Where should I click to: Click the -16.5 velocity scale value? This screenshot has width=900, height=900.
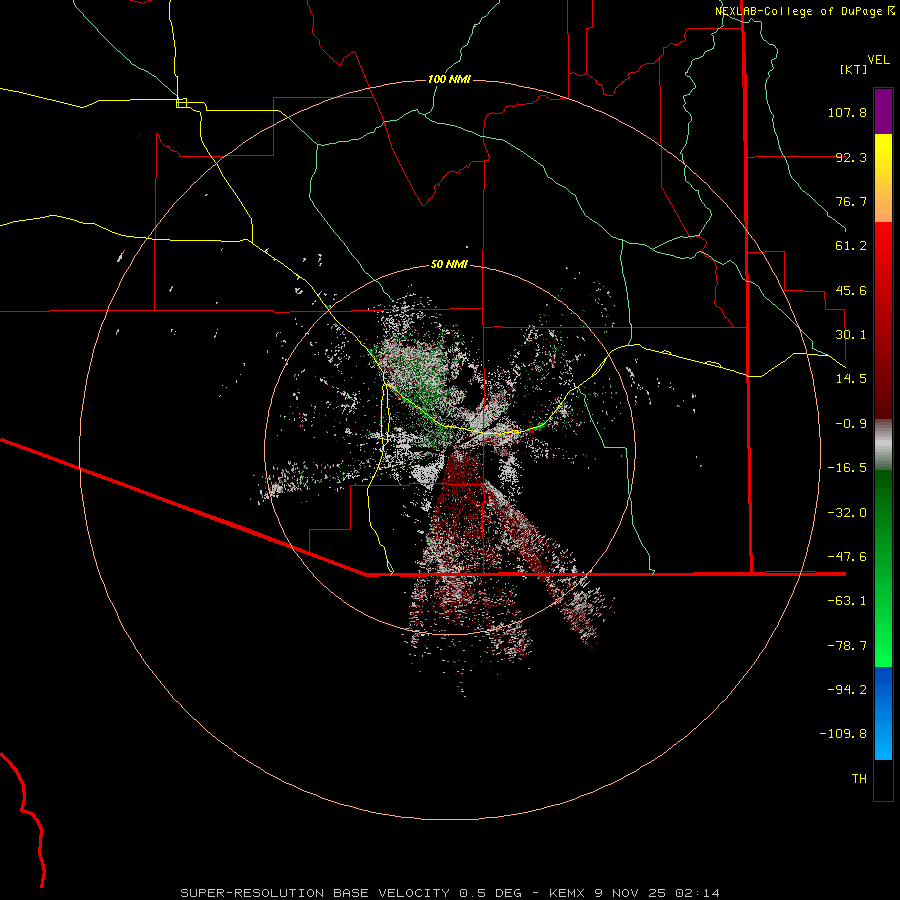[847, 468]
